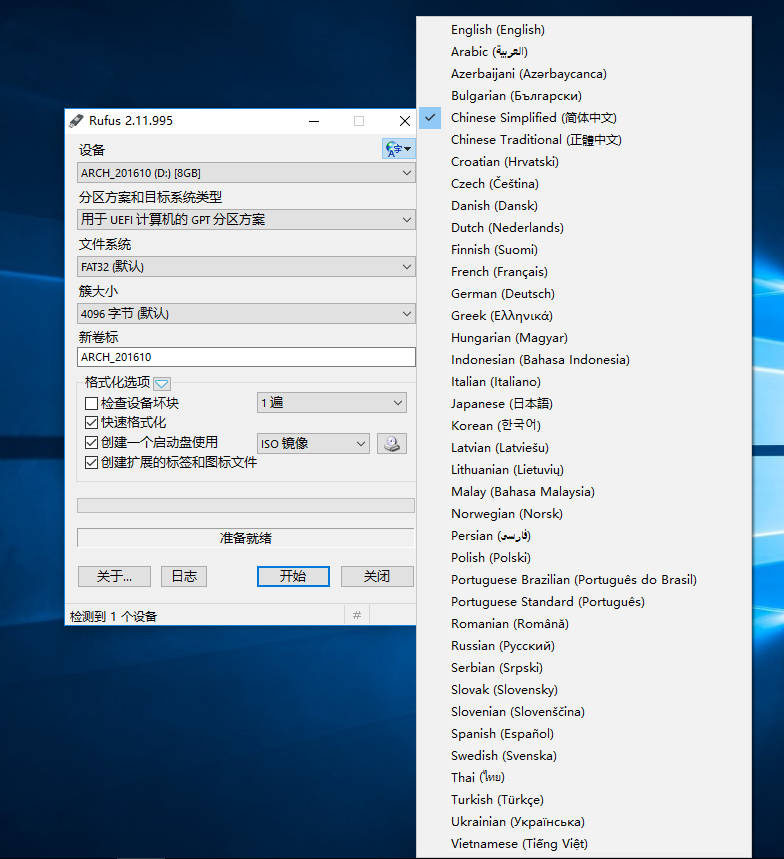Screen dimensions: 784x859
Task: Select Portuguese Brazilian language
Action: 584,580
